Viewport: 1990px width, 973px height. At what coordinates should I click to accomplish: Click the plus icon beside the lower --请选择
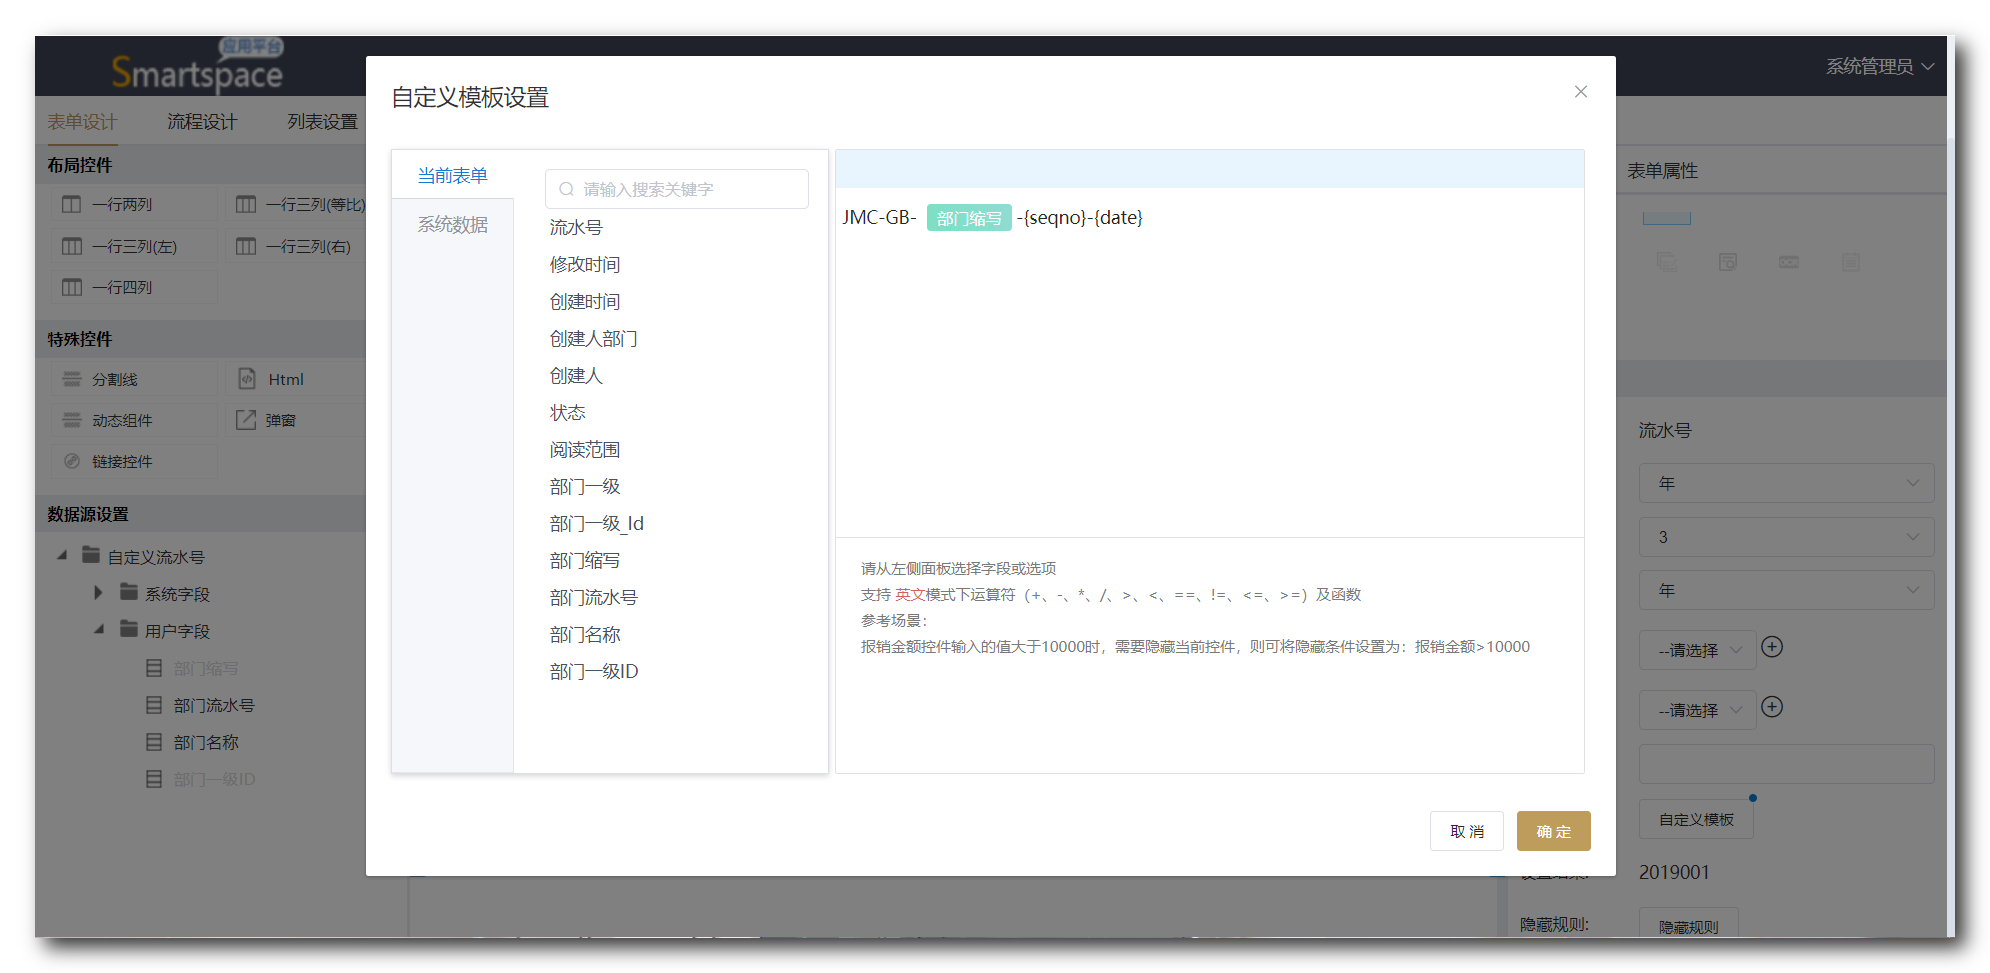point(1772,707)
